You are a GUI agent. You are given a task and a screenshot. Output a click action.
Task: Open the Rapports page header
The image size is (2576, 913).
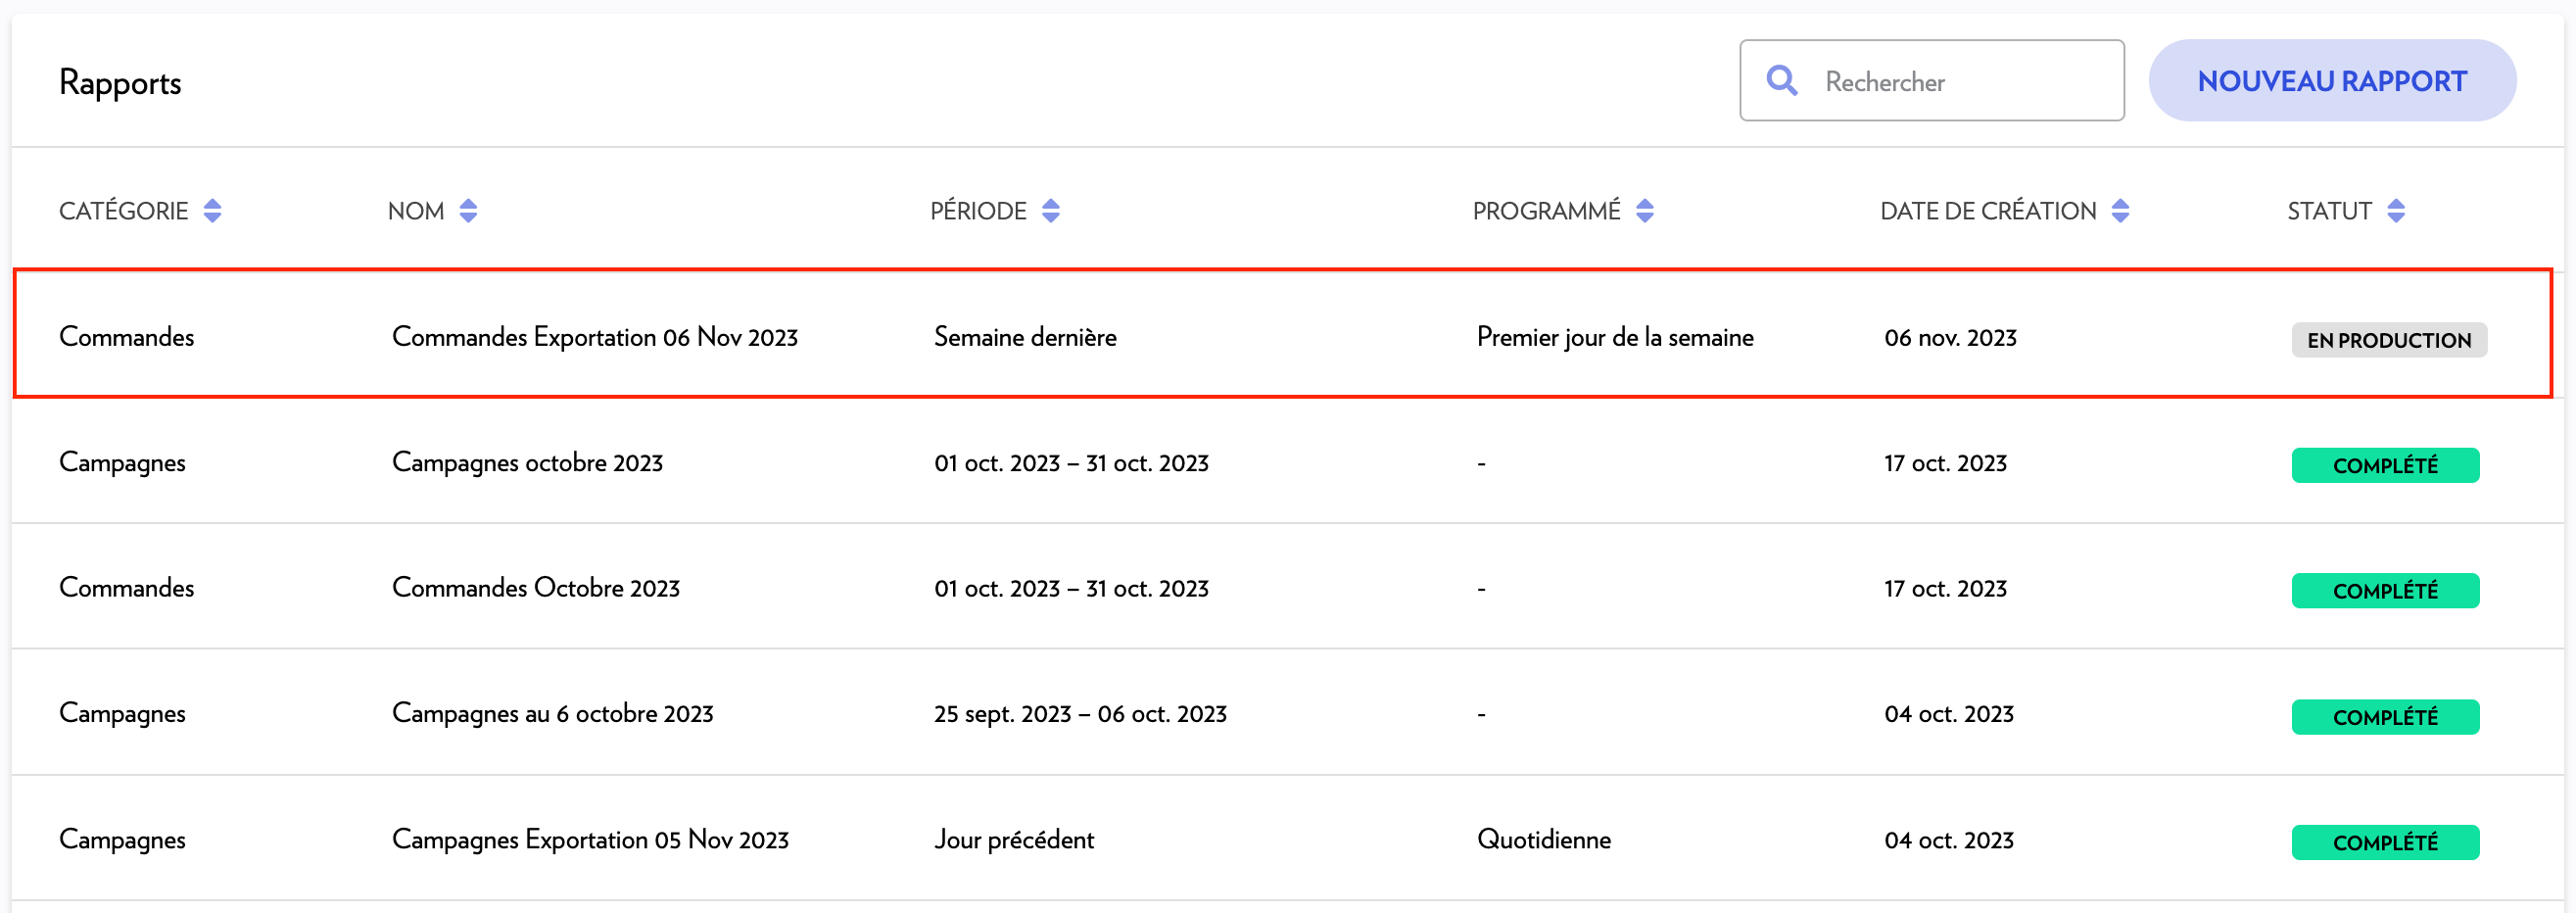click(x=120, y=82)
